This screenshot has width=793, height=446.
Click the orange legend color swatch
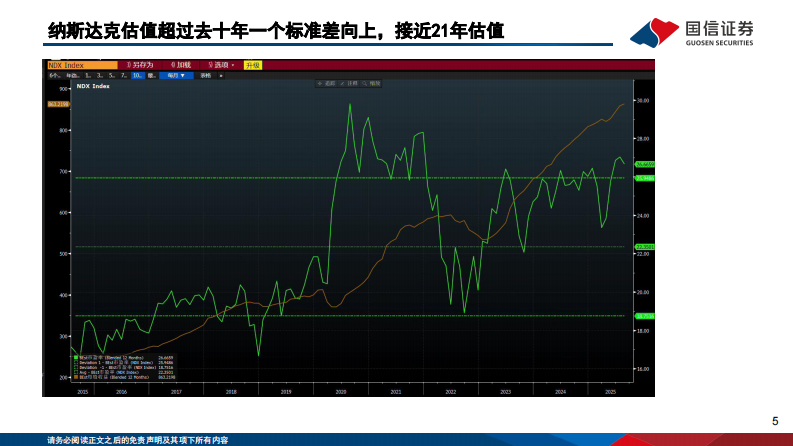[x=75, y=377]
